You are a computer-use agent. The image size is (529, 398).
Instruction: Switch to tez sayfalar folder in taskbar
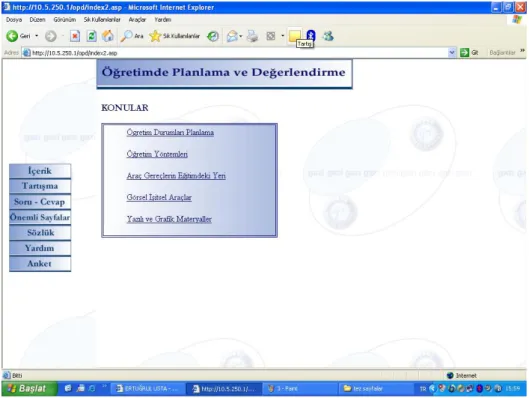(375, 389)
